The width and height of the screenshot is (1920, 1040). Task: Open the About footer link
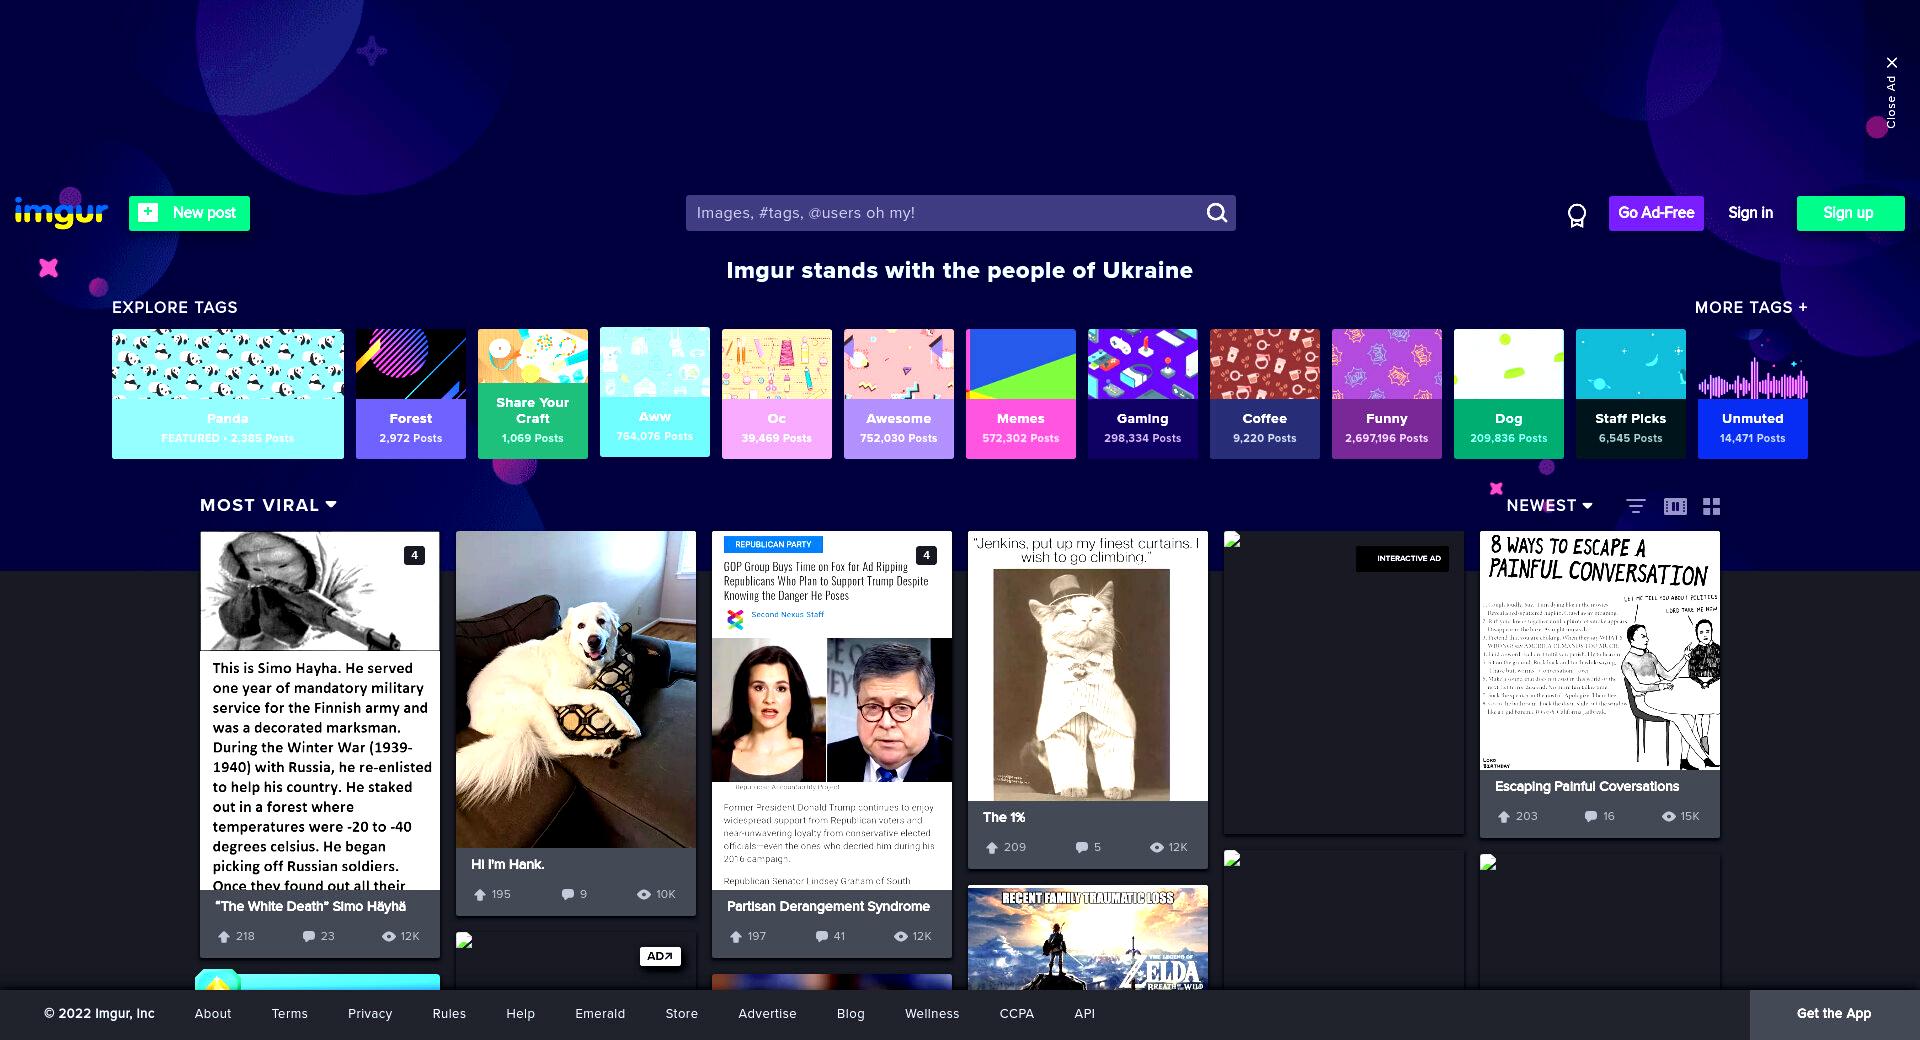click(x=213, y=1014)
